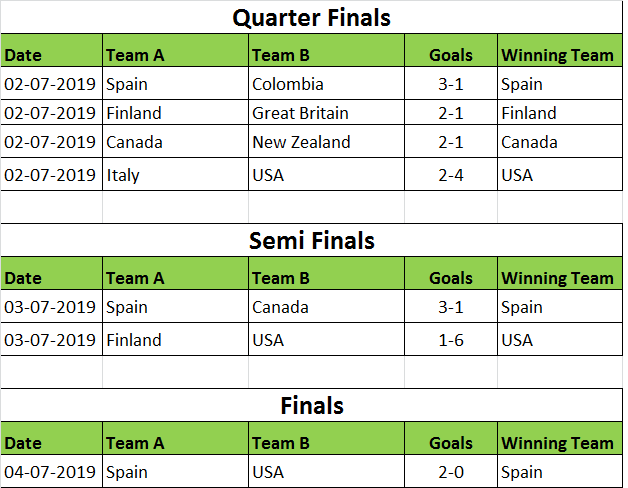Viewport: 628px width, 488px height.
Task: Click the 04-07-2019 date cell
Action: click(50, 472)
